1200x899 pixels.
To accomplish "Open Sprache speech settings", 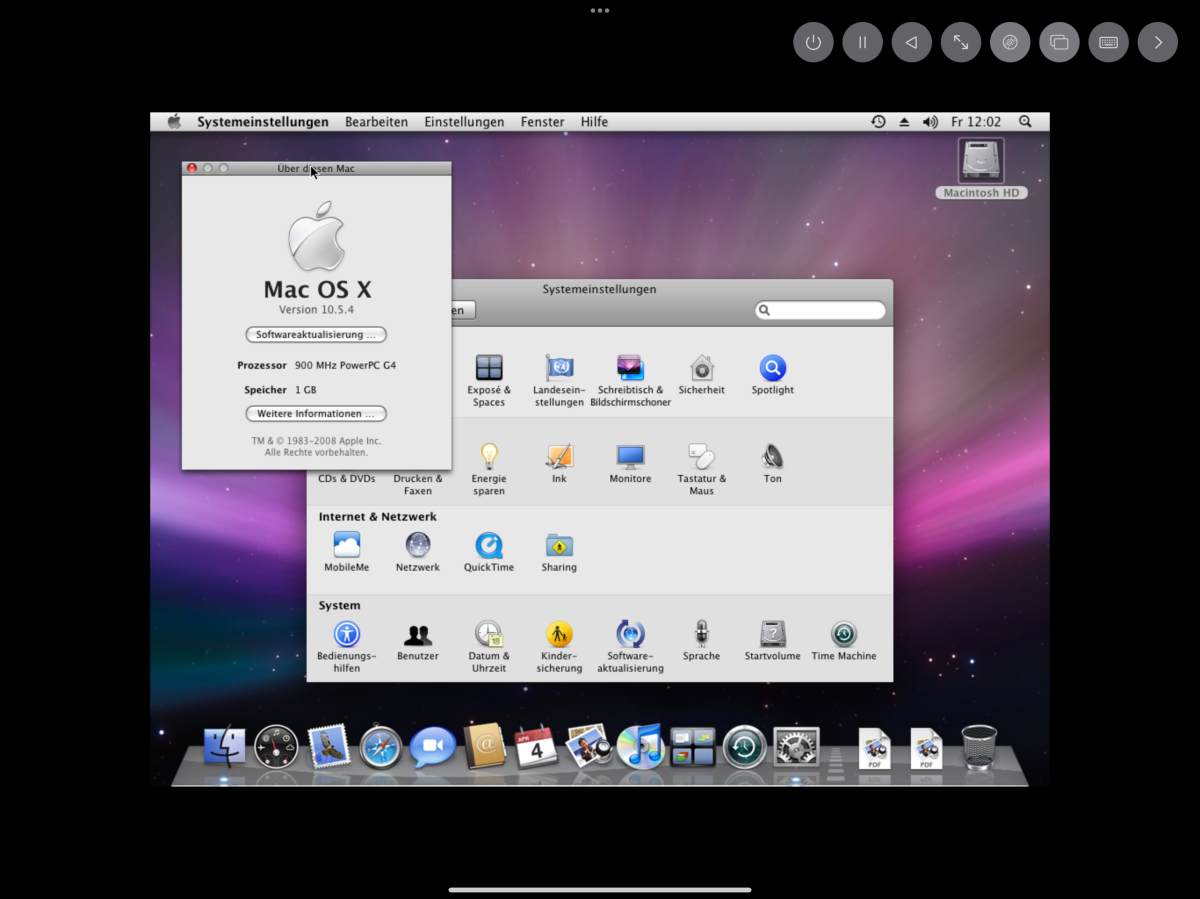I will [x=701, y=641].
